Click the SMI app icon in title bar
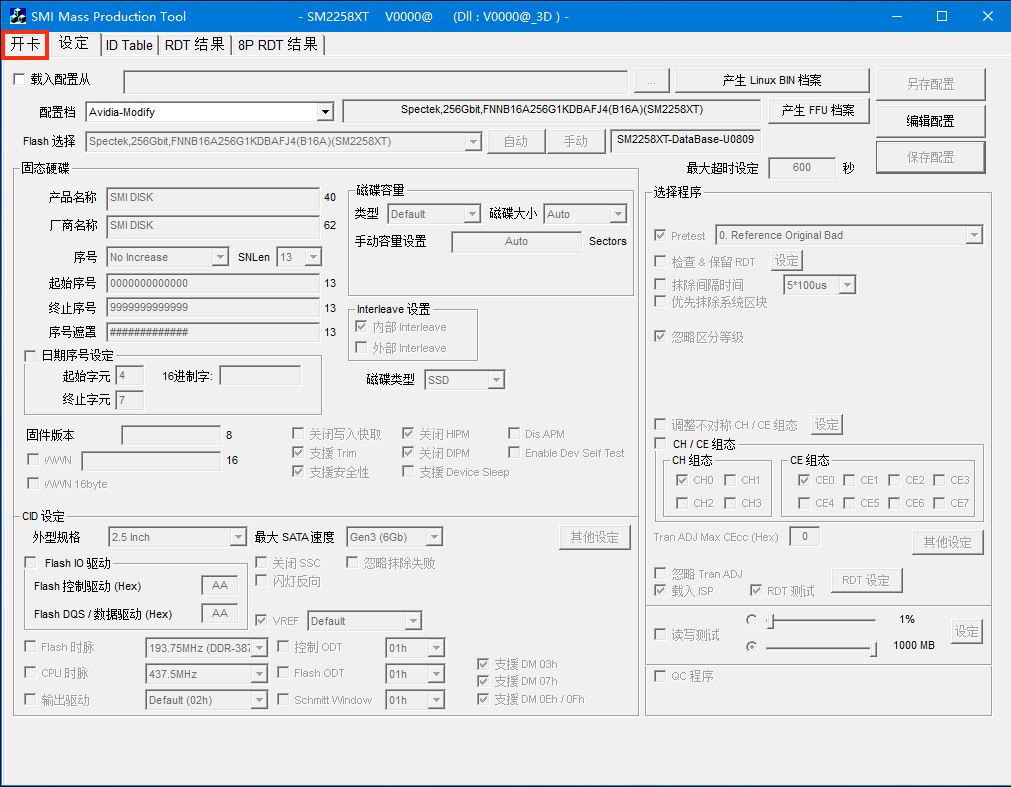Viewport: 1011px width, 787px height. pyautogui.click(x=17, y=16)
